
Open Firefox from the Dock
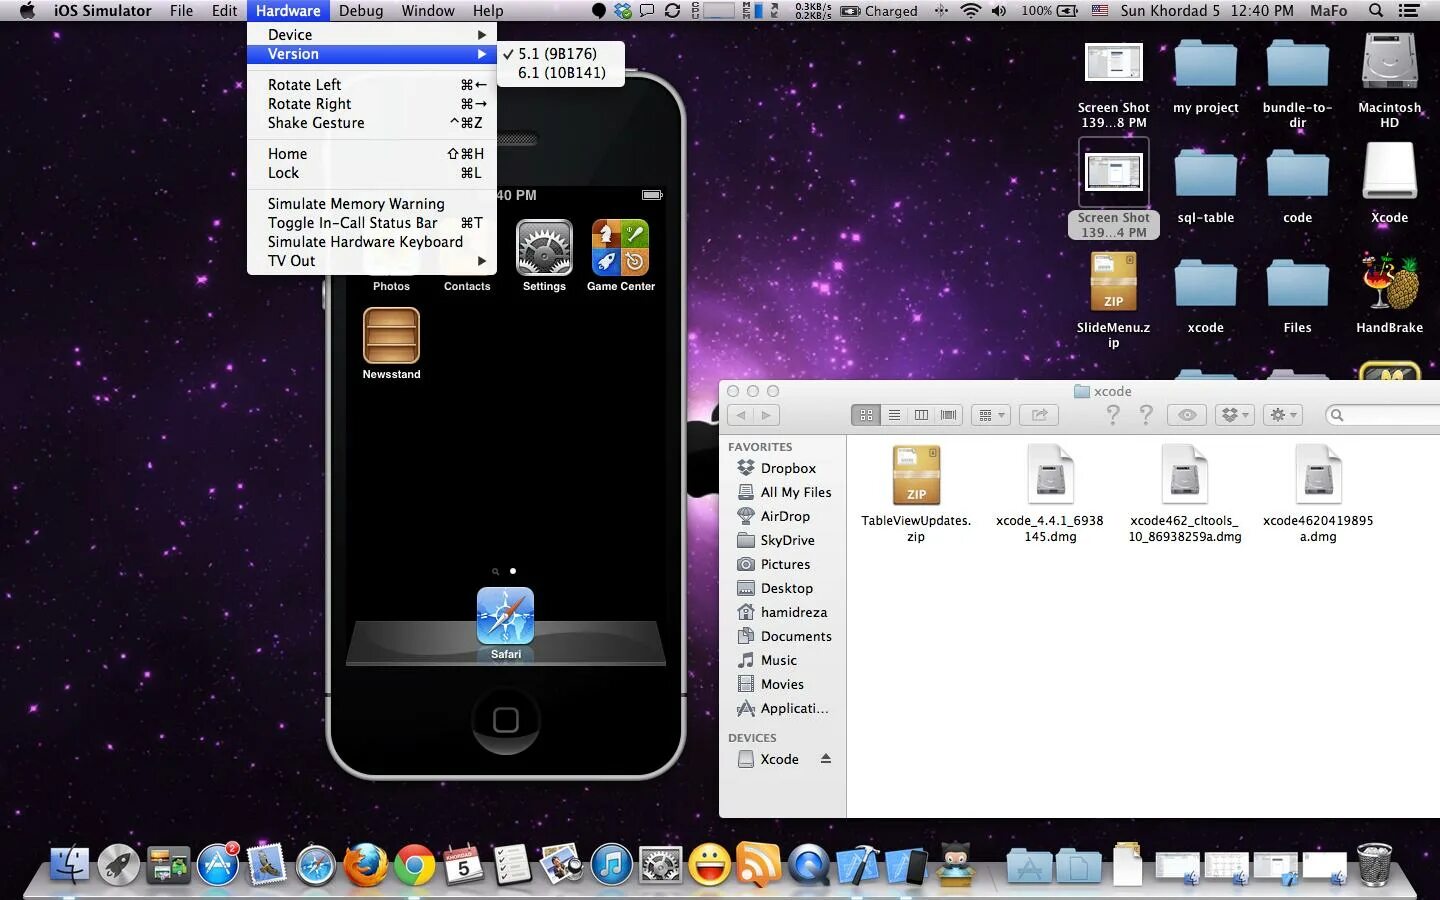click(365, 865)
